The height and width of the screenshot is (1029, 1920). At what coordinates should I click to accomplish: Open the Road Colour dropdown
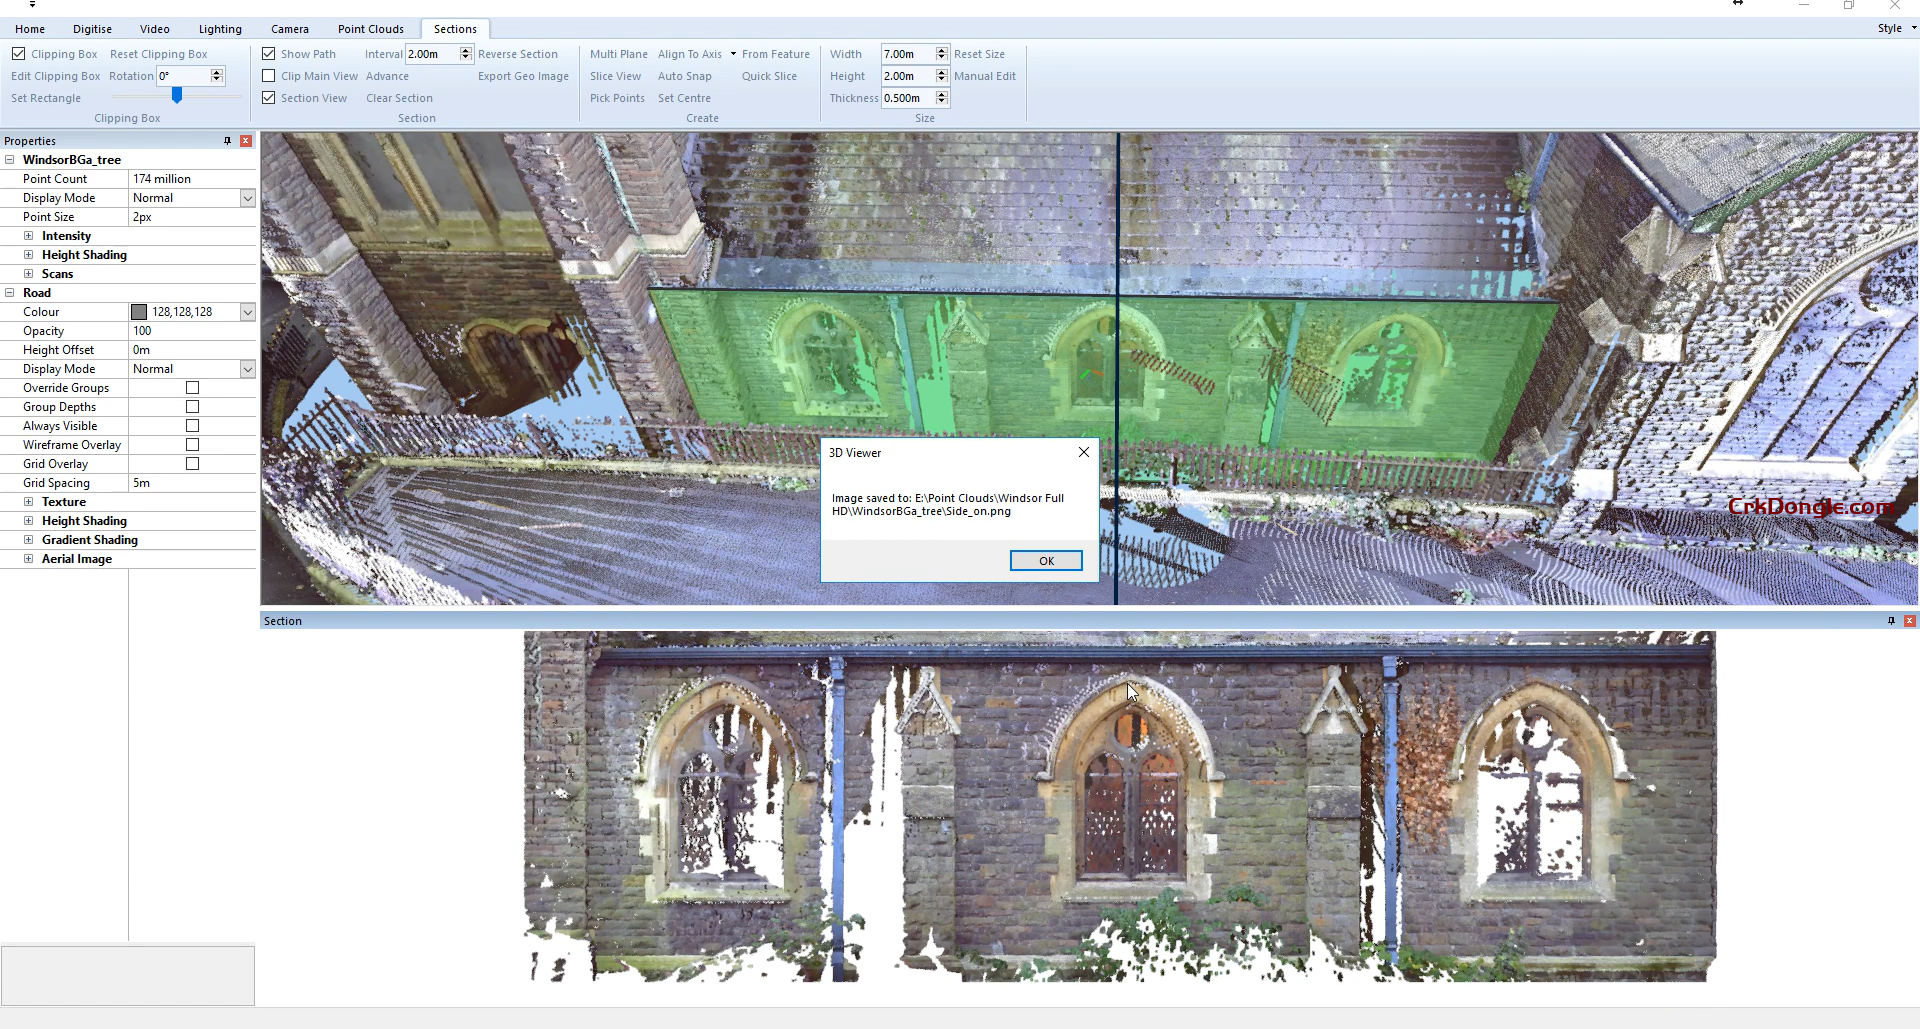[x=247, y=312]
